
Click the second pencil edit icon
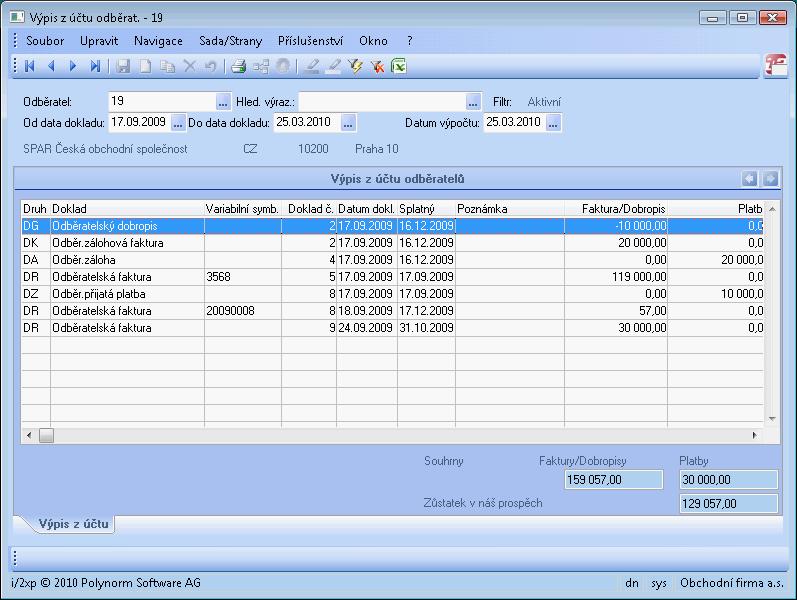pyautogui.click(x=333, y=66)
